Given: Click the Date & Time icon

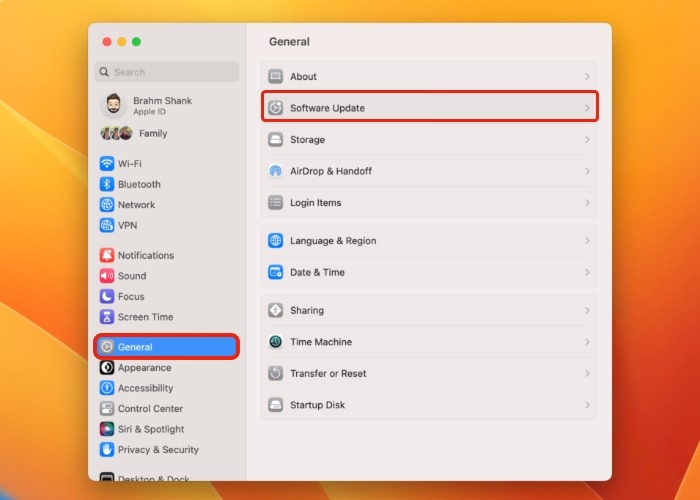Looking at the screenshot, I should (275, 272).
